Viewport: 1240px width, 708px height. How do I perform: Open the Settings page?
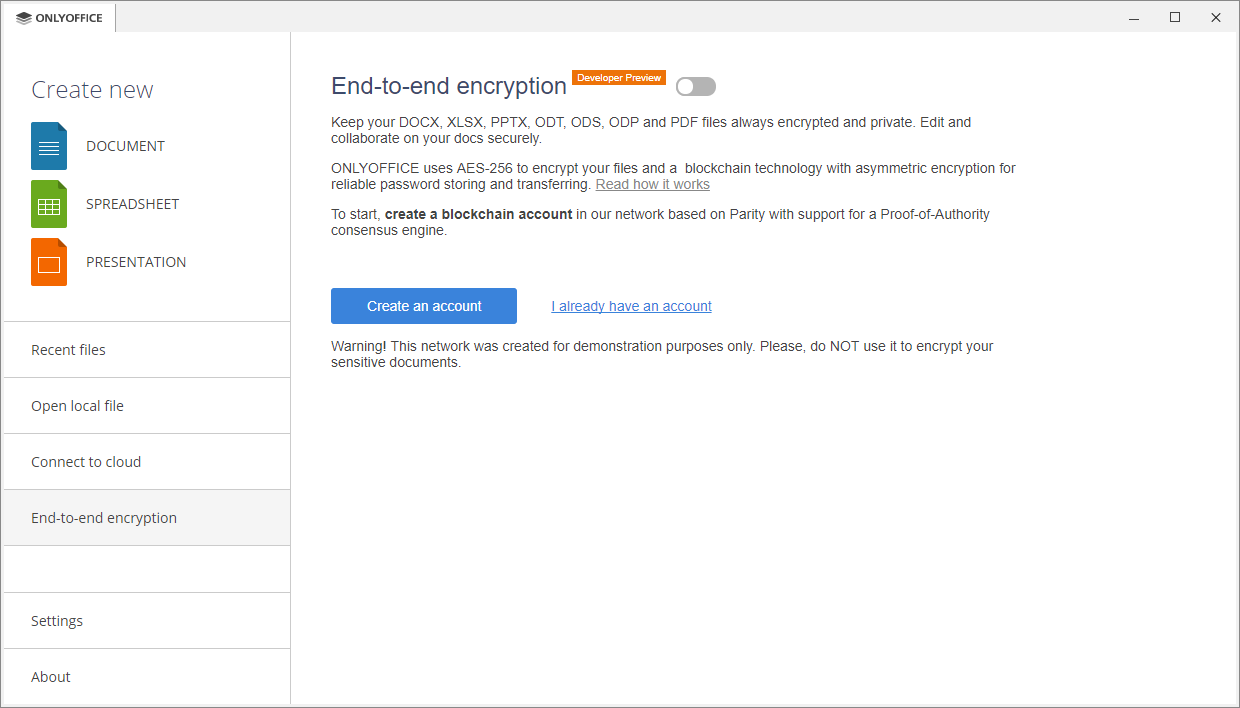point(57,621)
